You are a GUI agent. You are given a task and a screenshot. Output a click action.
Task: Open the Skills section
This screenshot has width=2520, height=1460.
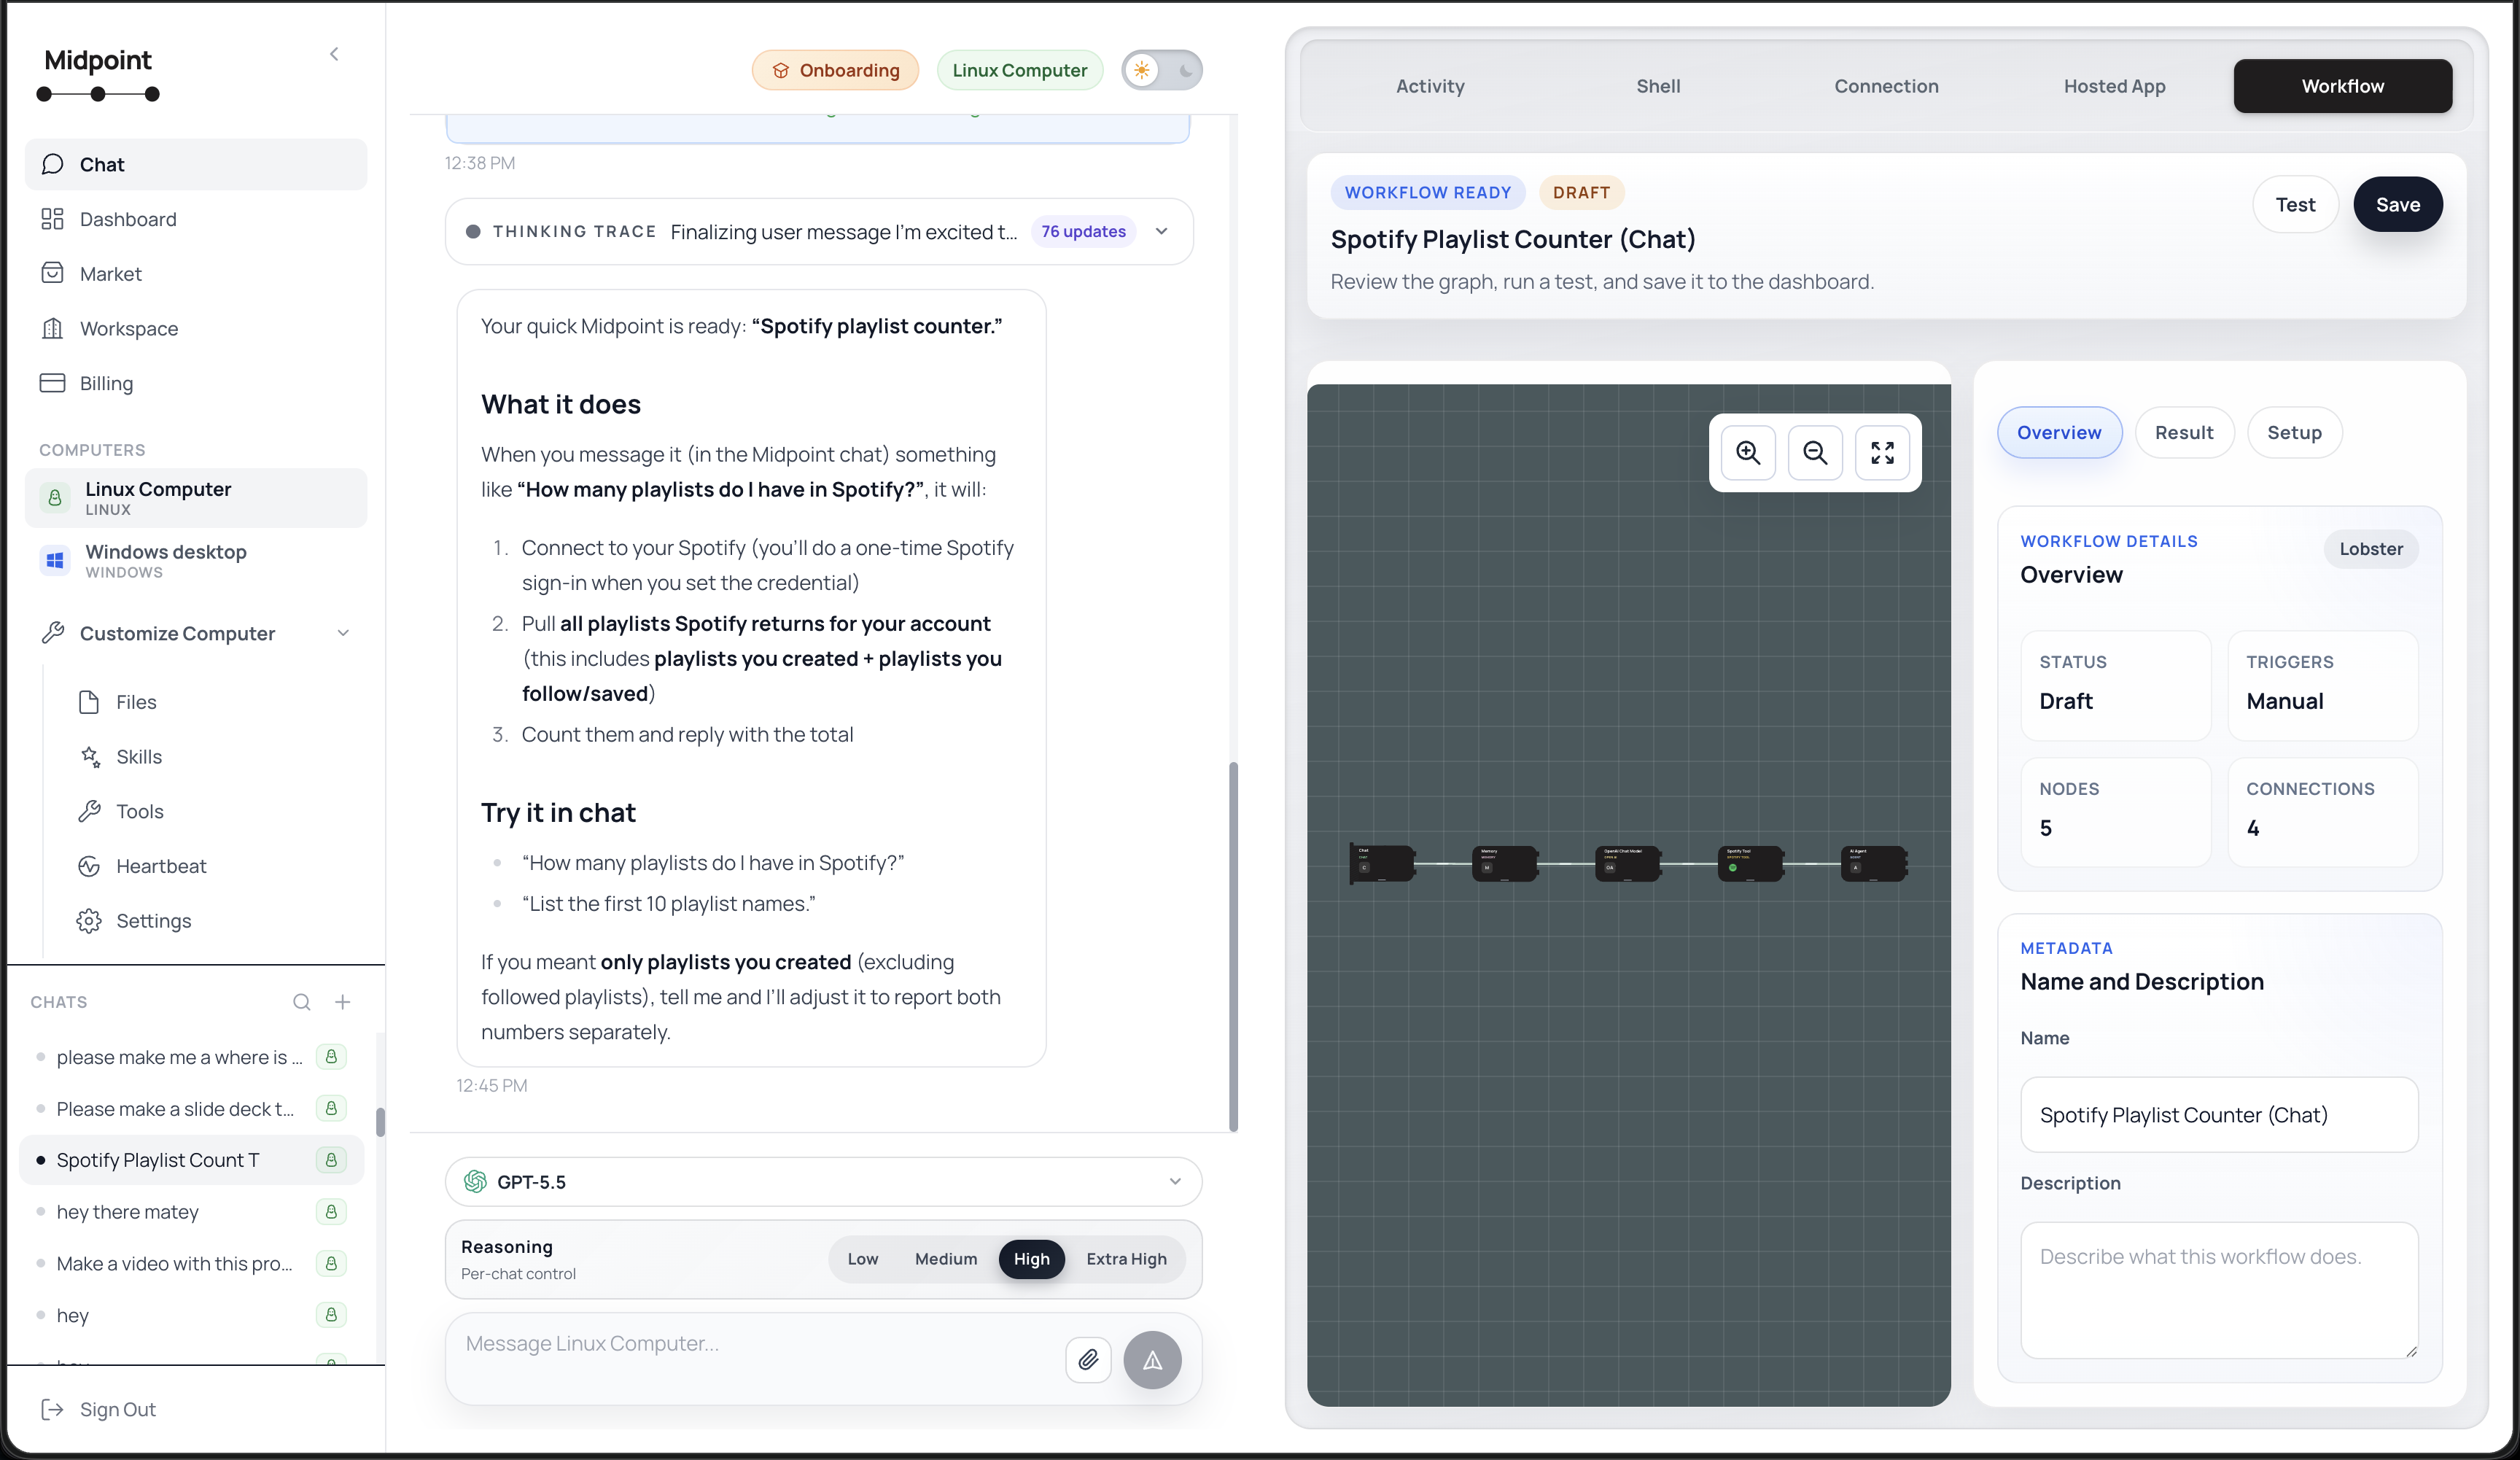[x=214, y=756]
